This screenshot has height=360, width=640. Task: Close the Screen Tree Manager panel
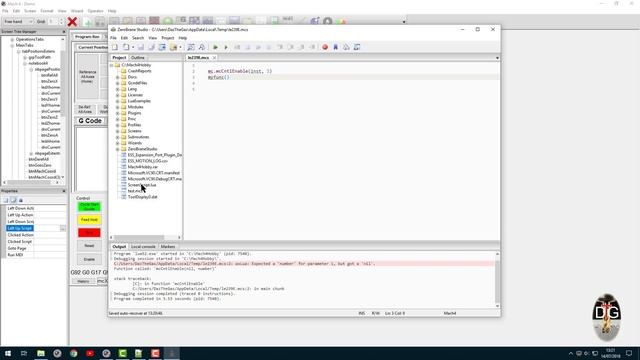click(64, 31)
